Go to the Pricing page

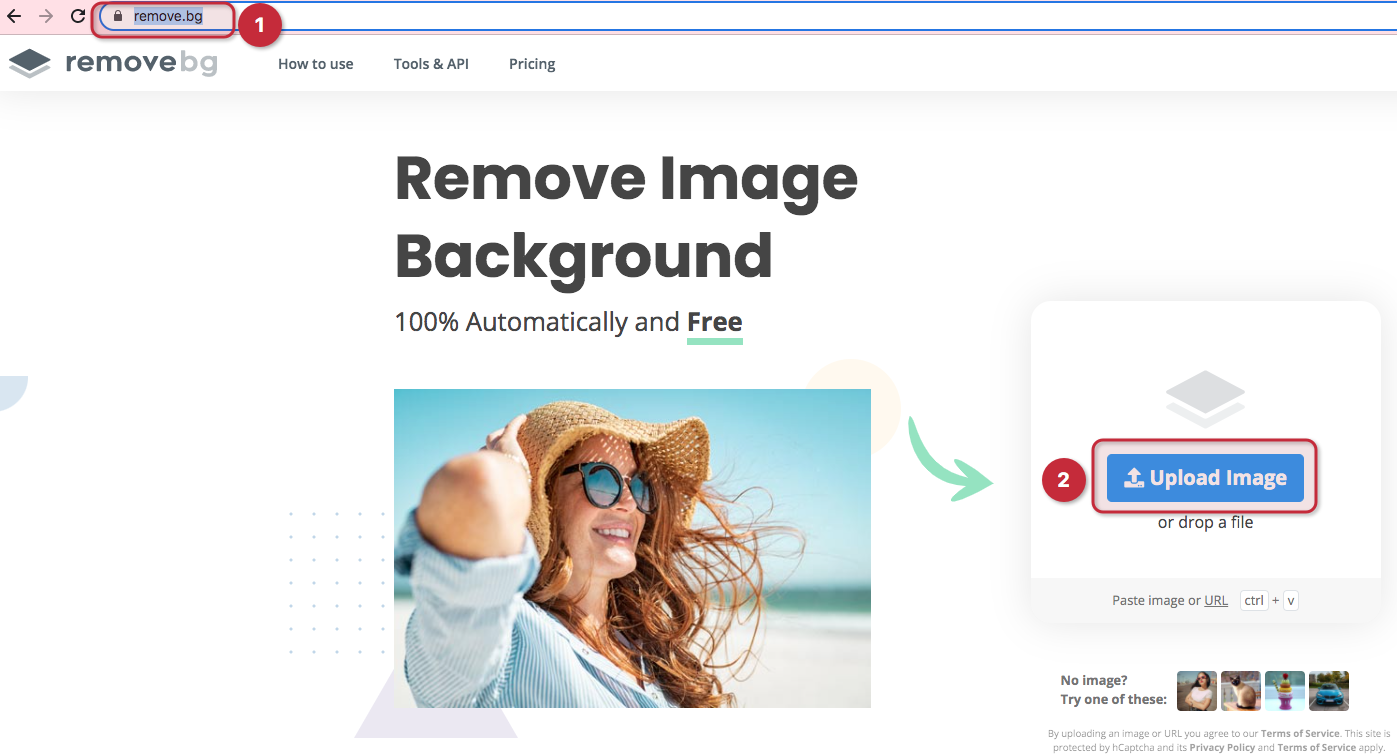(x=532, y=64)
